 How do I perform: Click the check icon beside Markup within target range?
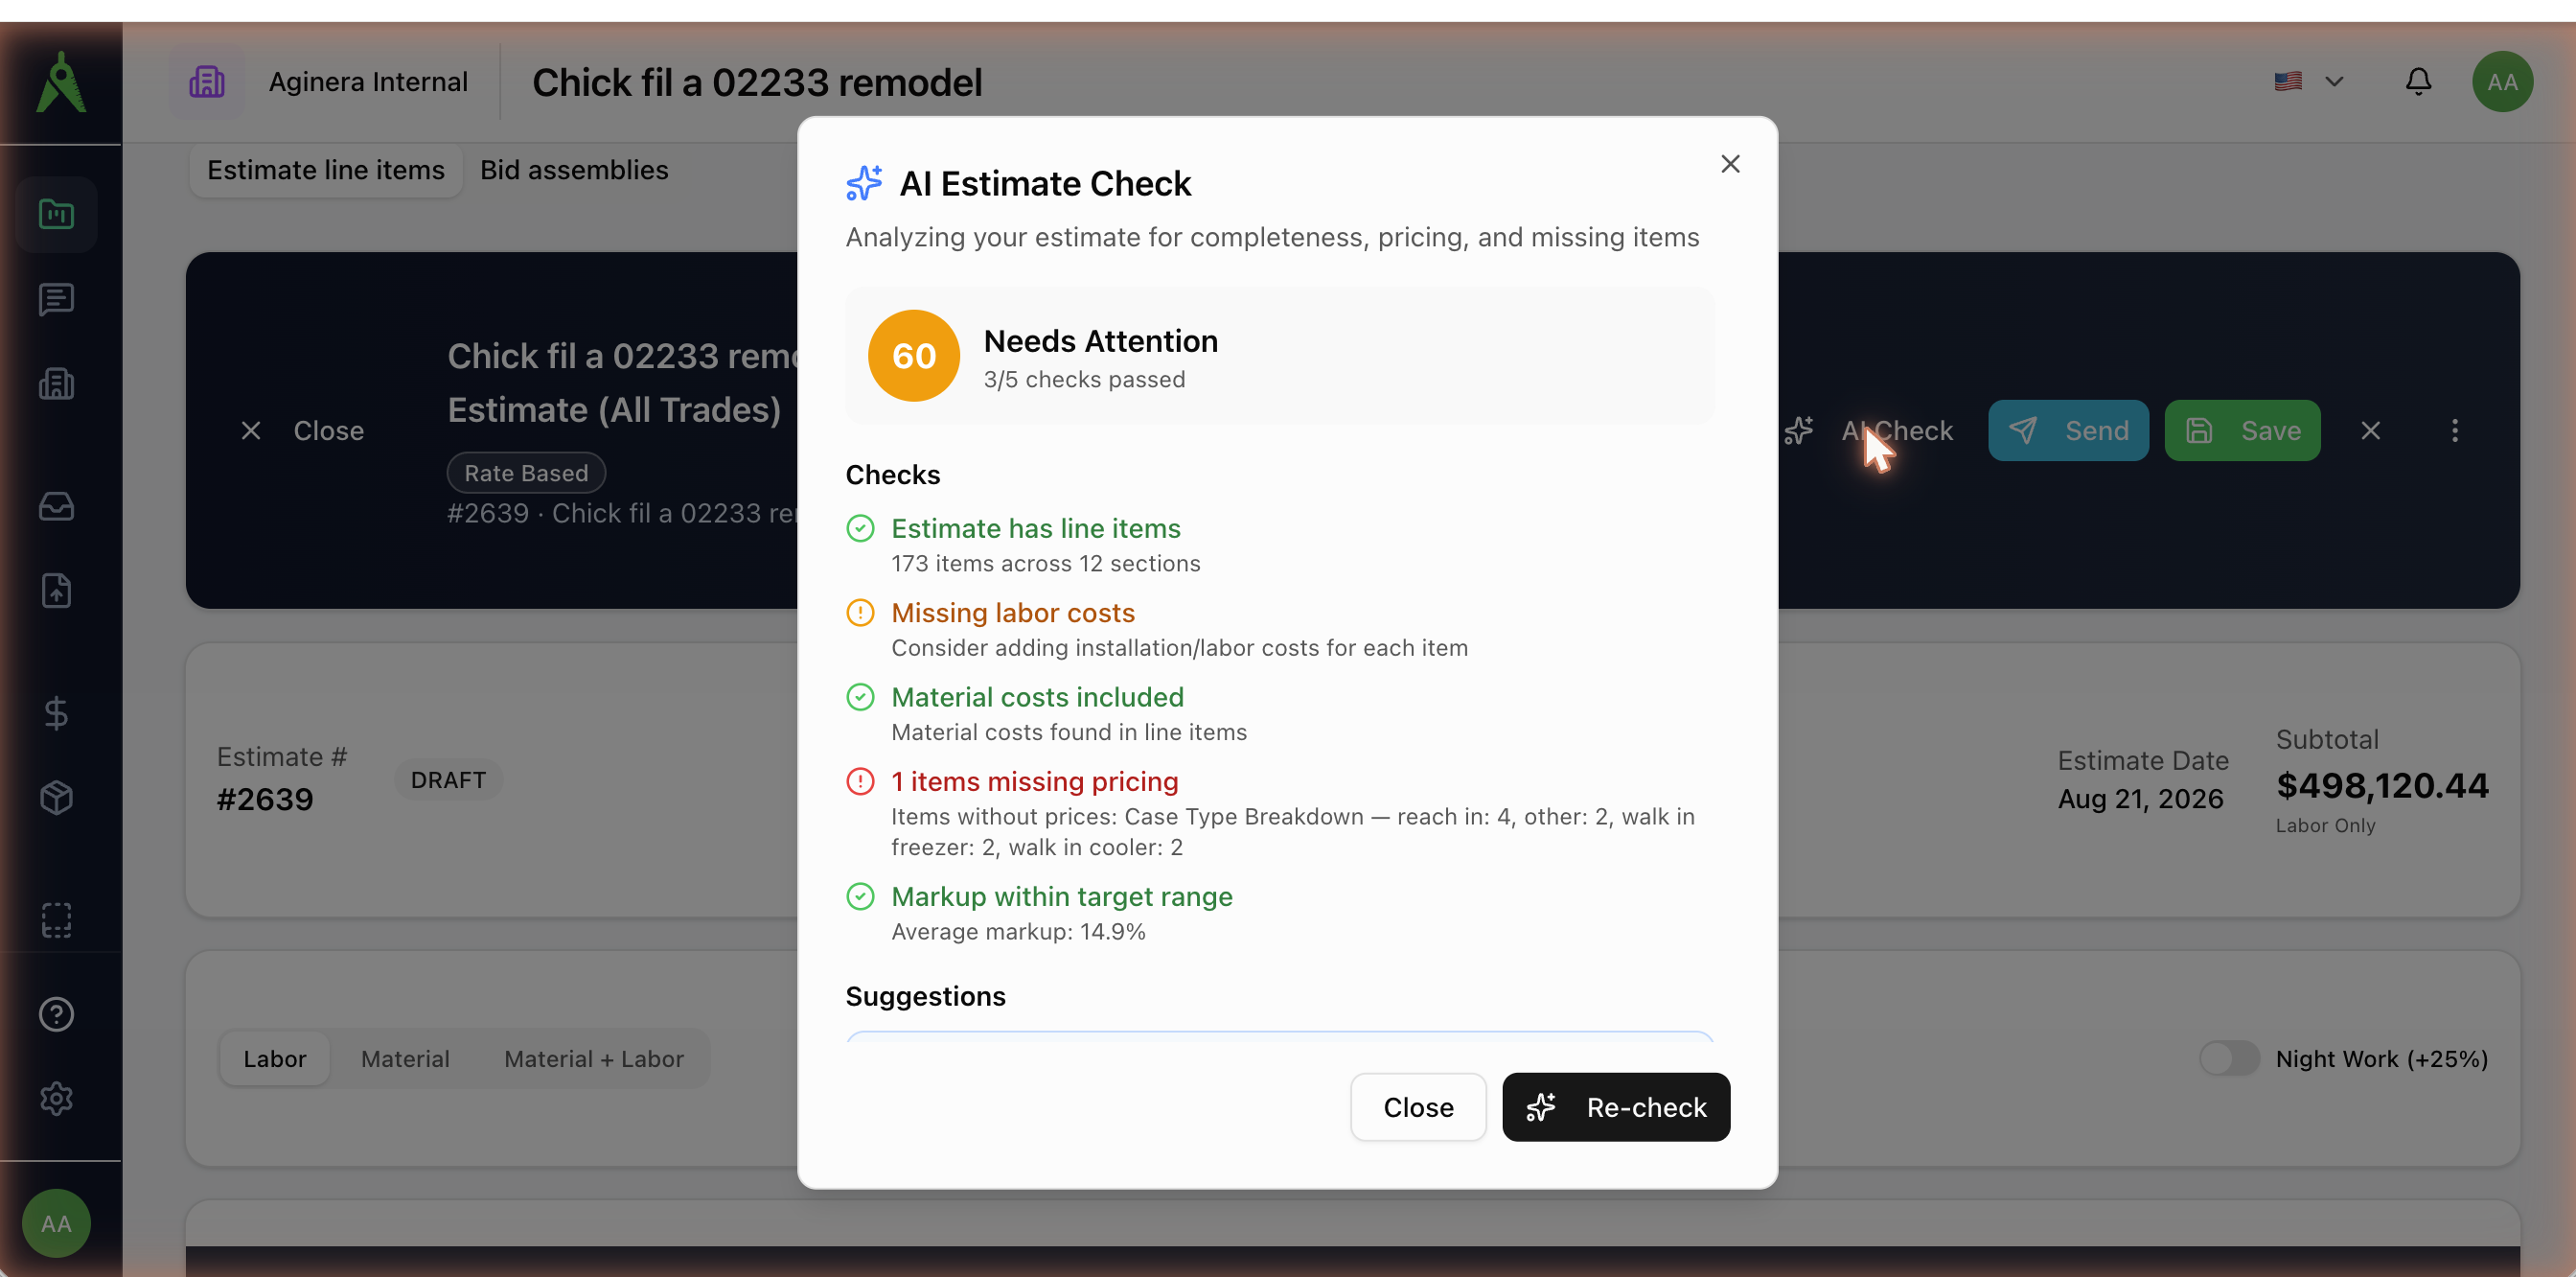click(860, 896)
